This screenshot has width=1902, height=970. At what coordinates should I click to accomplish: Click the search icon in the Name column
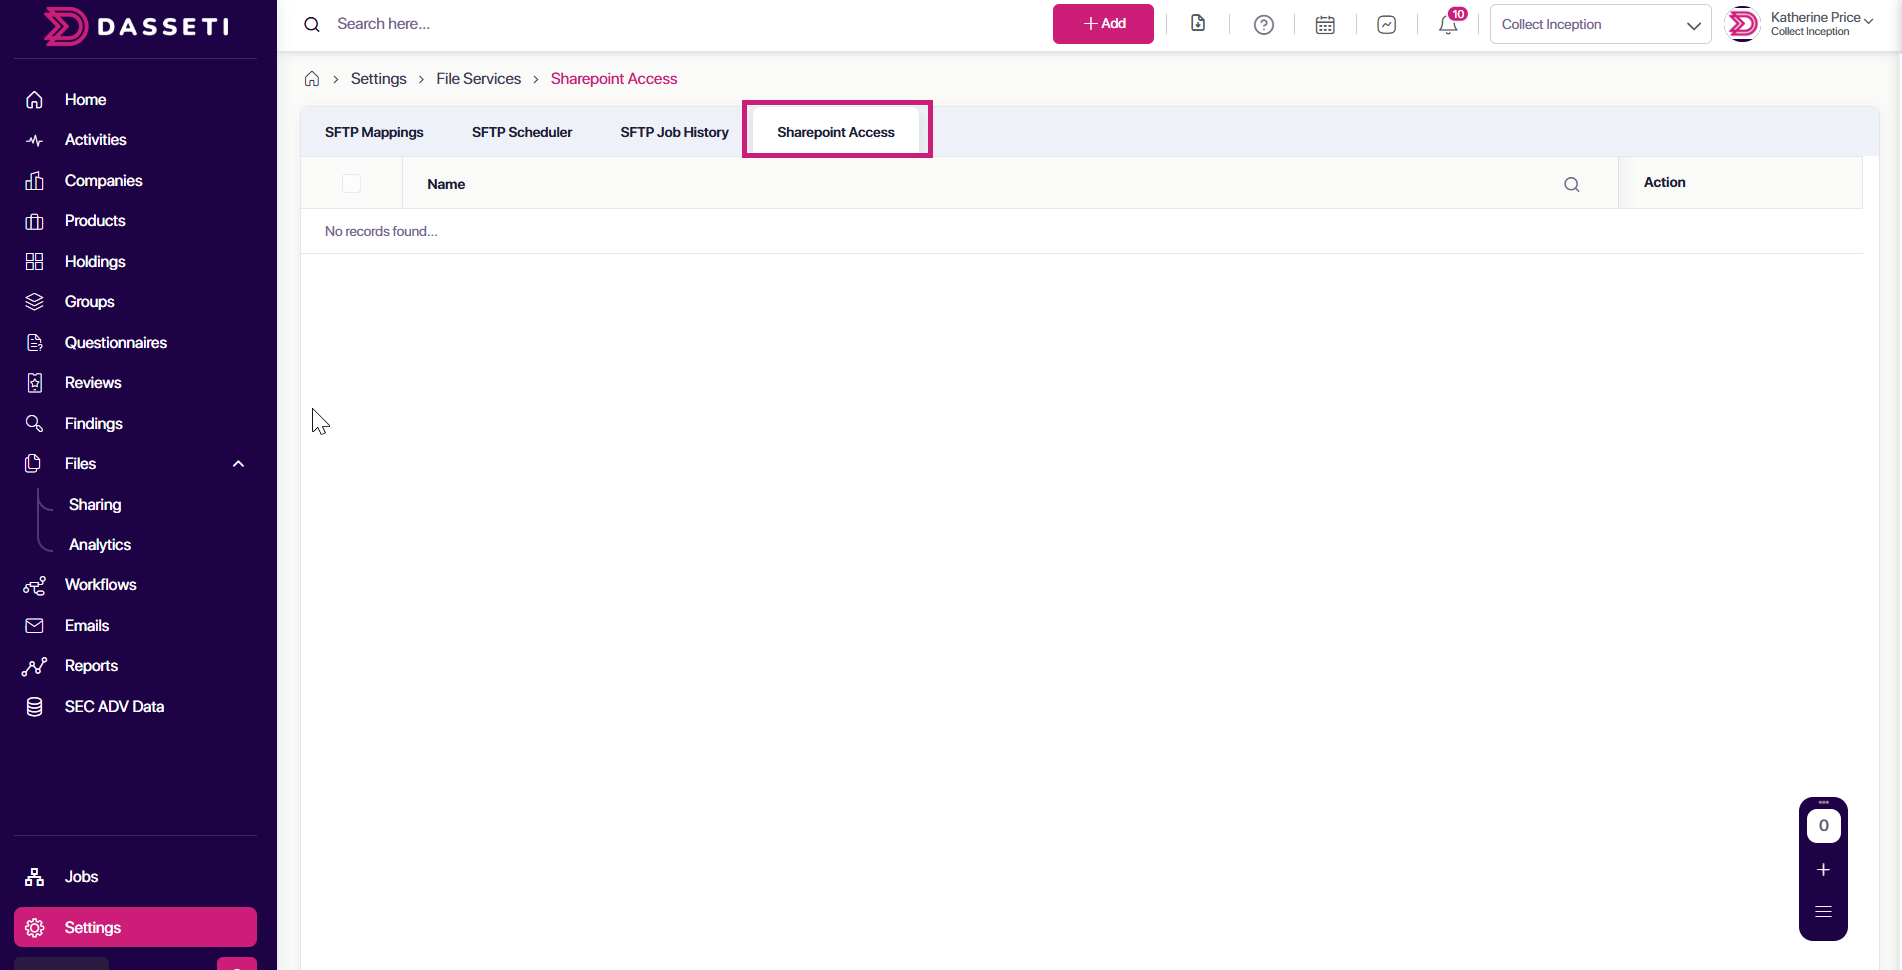[1572, 184]
